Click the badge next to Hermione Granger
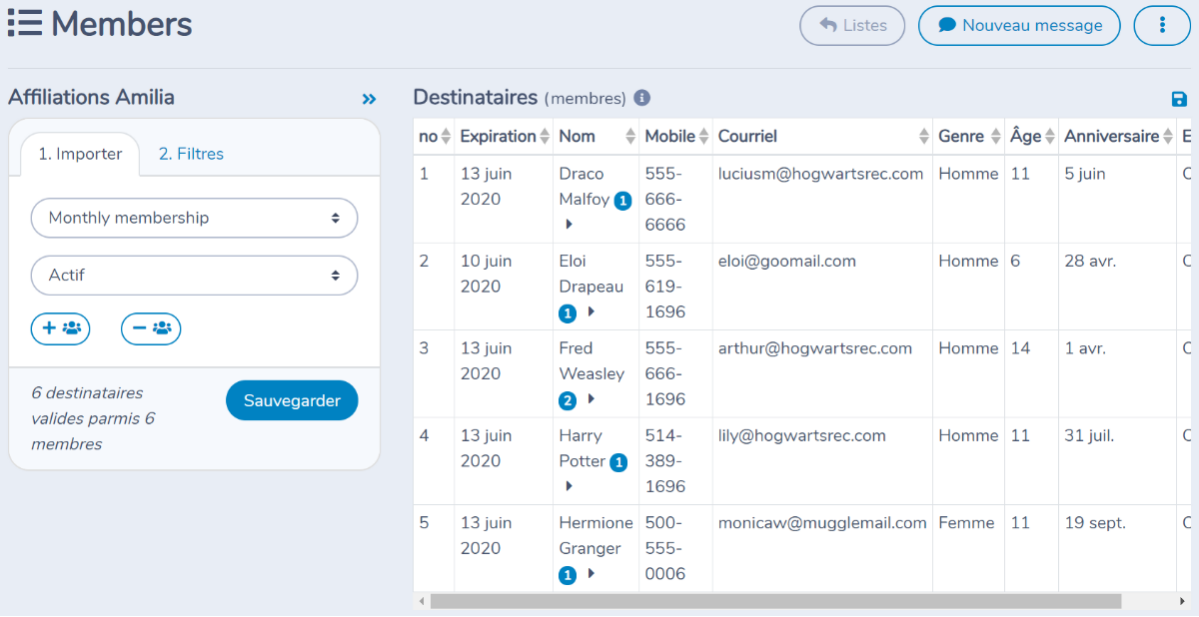The height and width of the screenshot is (617, 1199). tap(567, 575)
